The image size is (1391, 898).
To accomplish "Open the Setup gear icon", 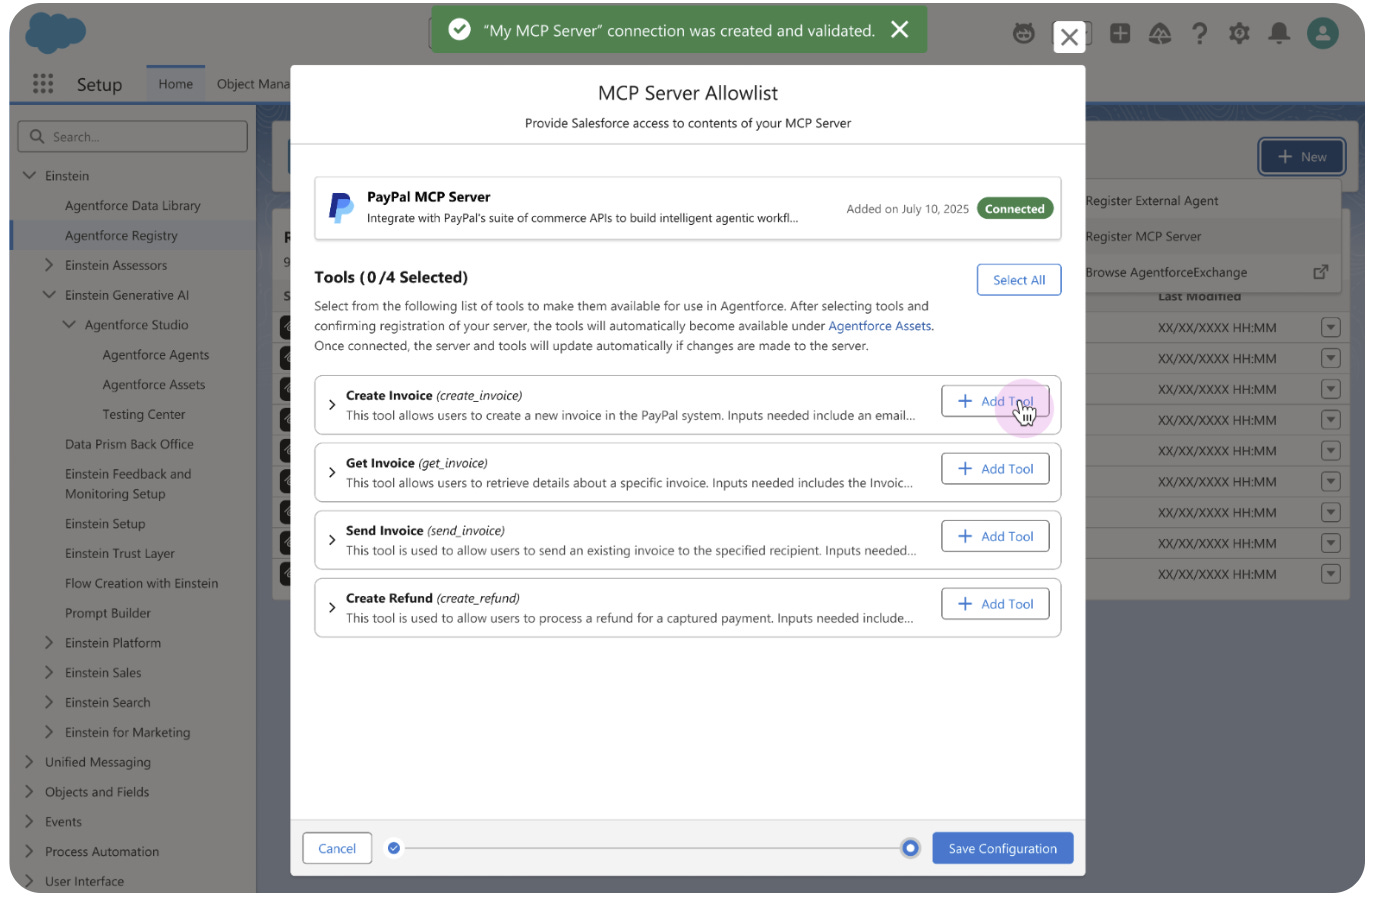I will click(x=1239, y=34).
